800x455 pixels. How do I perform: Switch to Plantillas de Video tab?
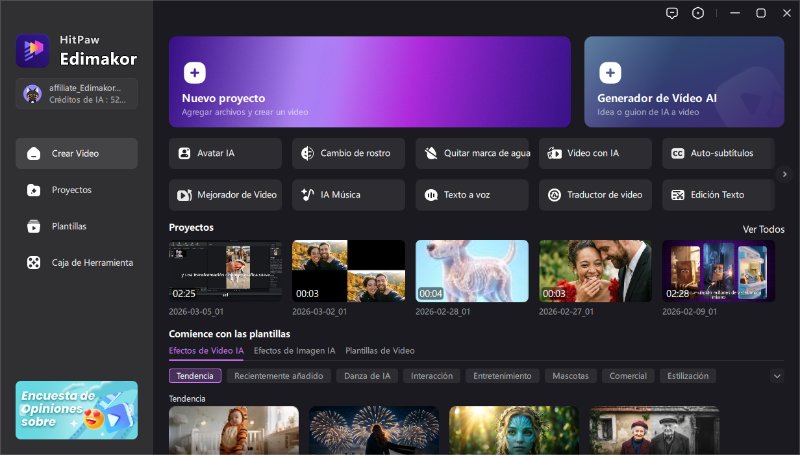click(380, 351)
